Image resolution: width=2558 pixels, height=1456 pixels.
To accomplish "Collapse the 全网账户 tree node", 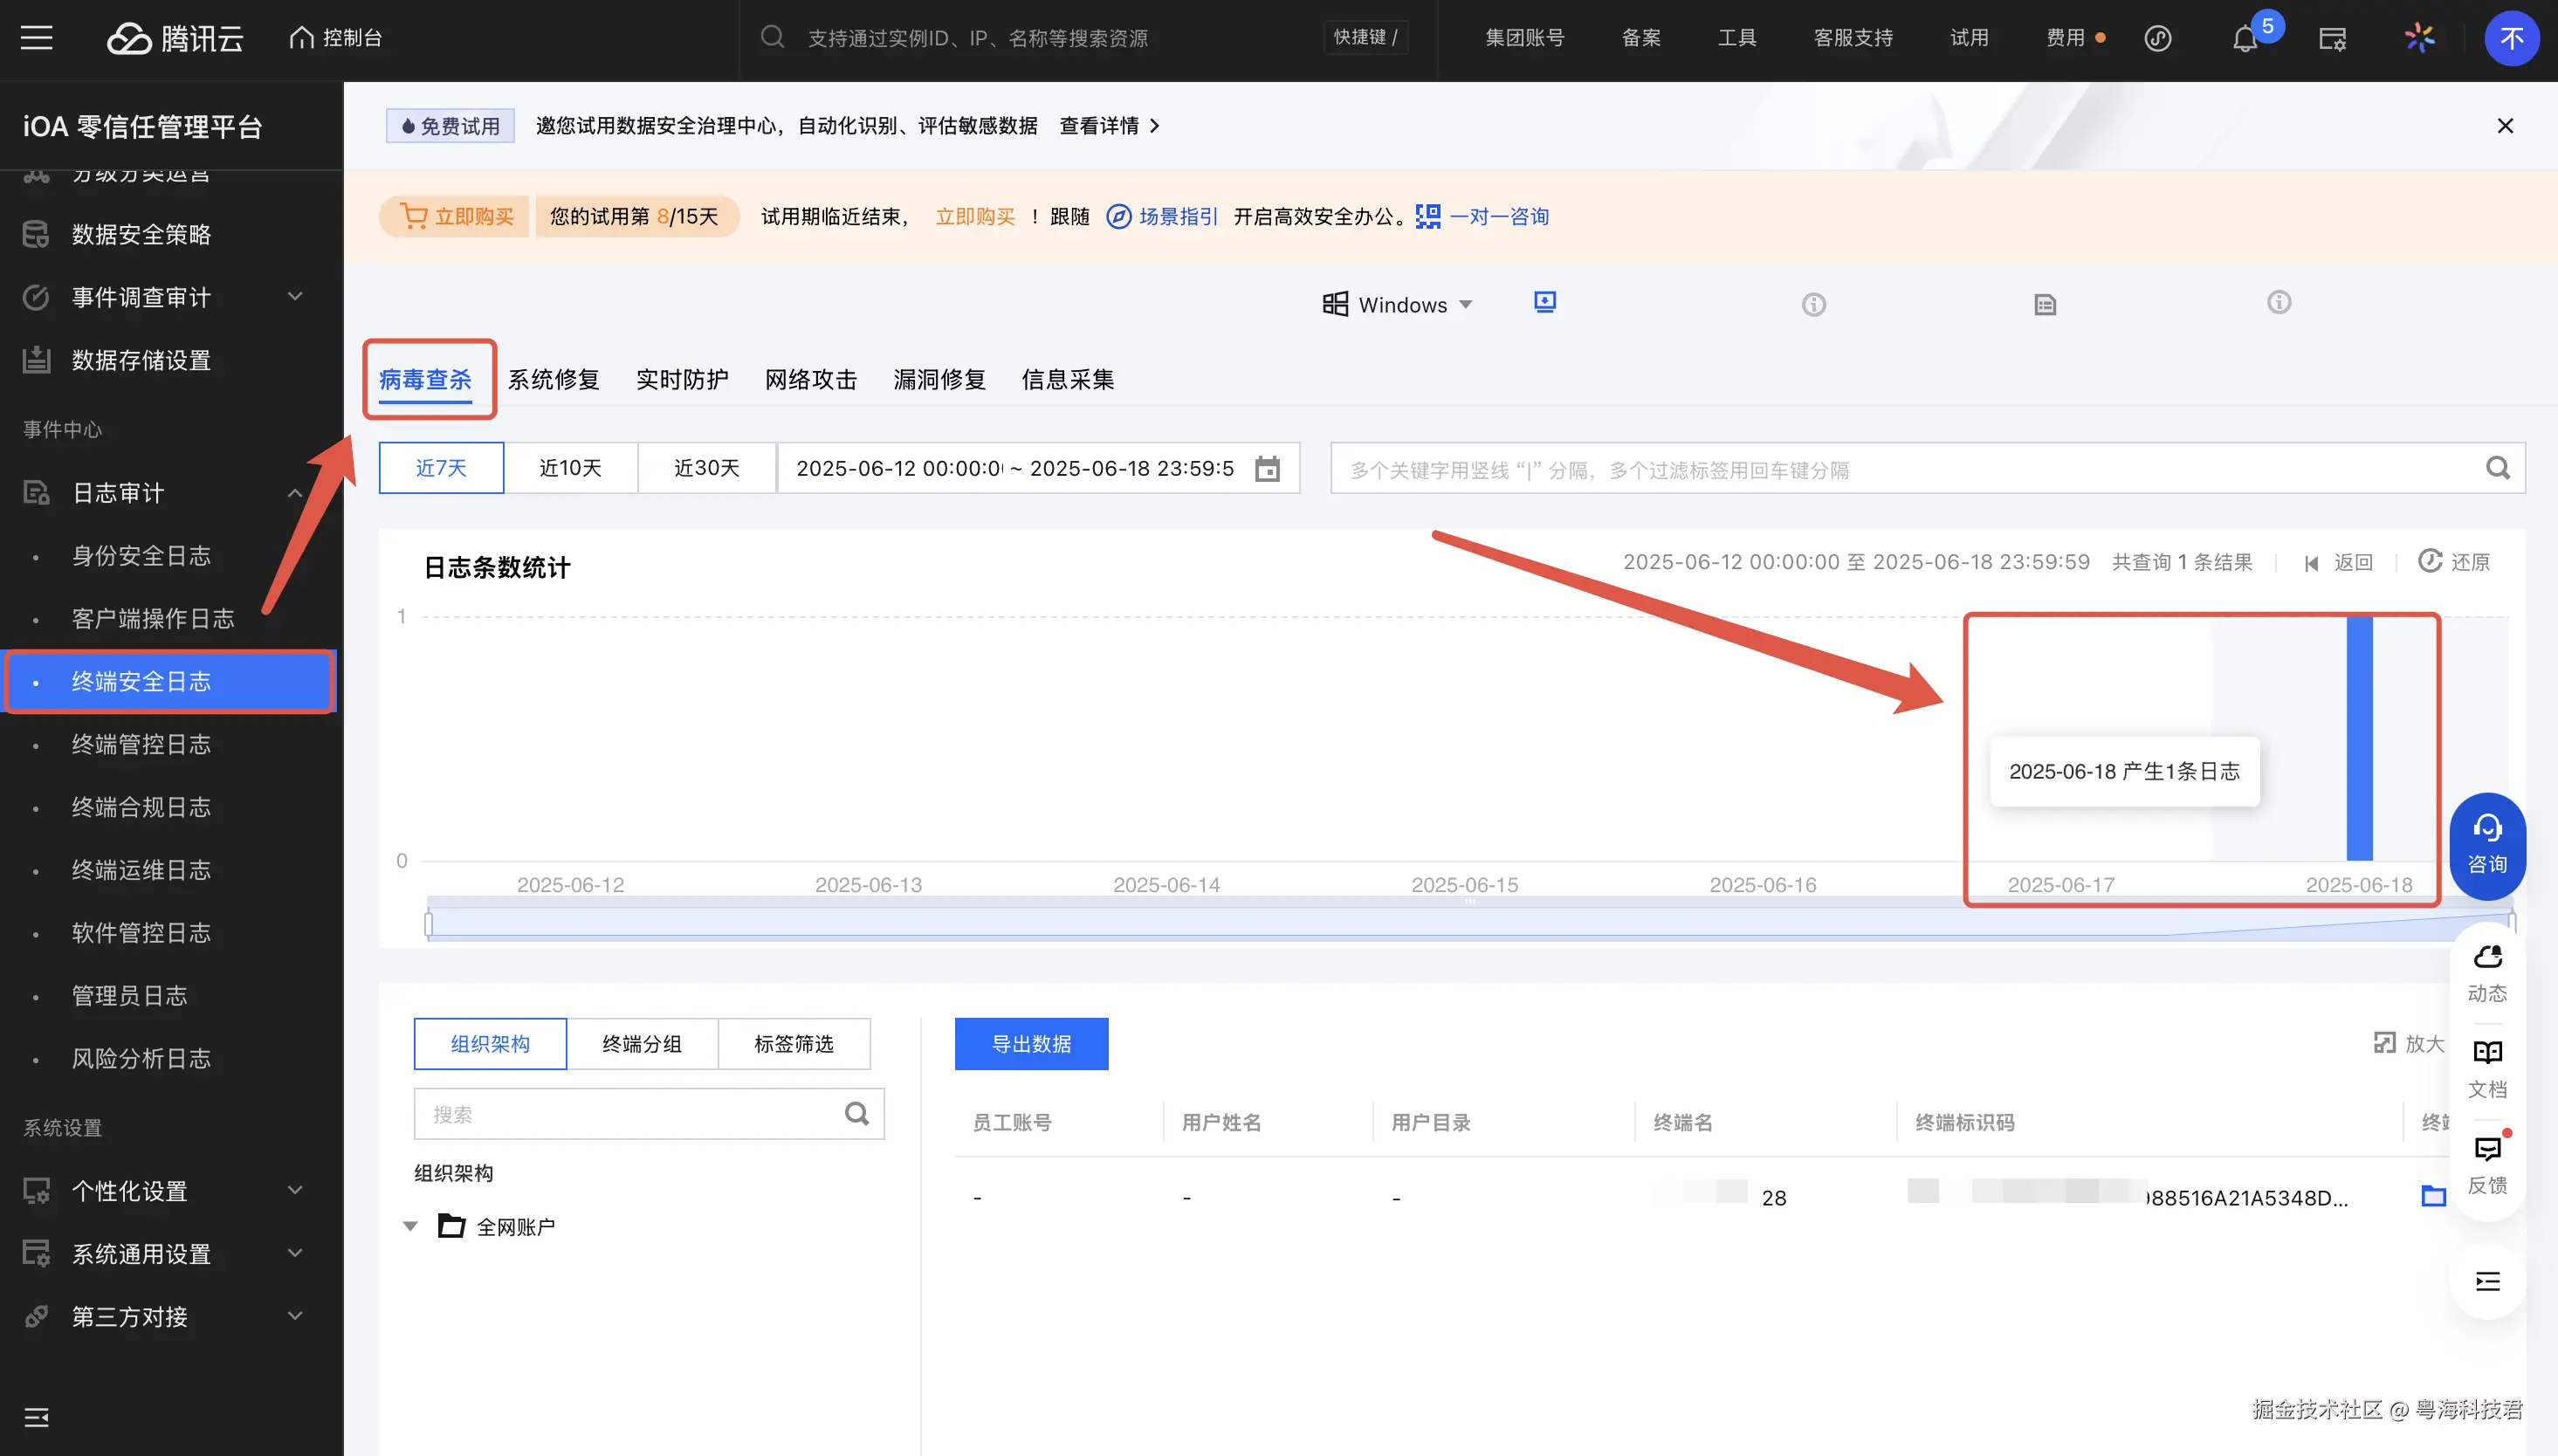I will point(410,1226).
